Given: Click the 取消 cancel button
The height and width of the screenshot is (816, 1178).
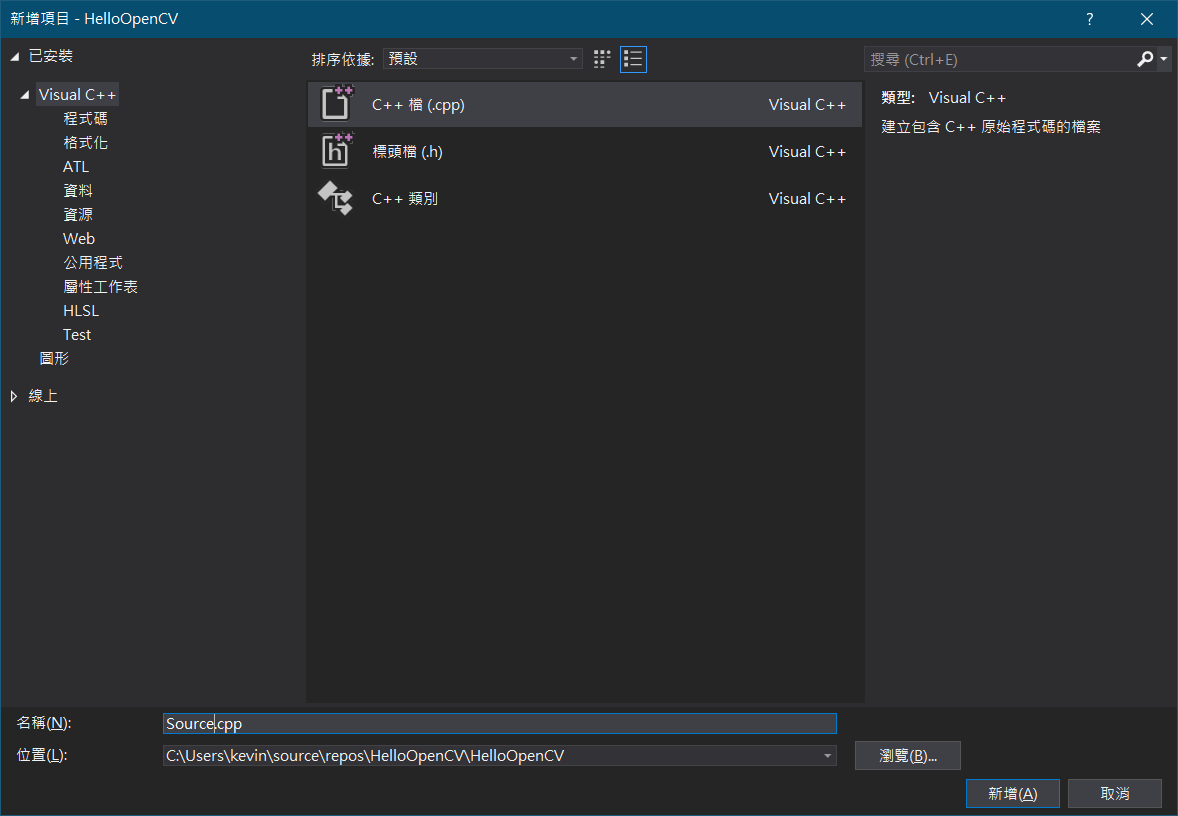Looking at the screenshot, I should (x=1114, y=794).
